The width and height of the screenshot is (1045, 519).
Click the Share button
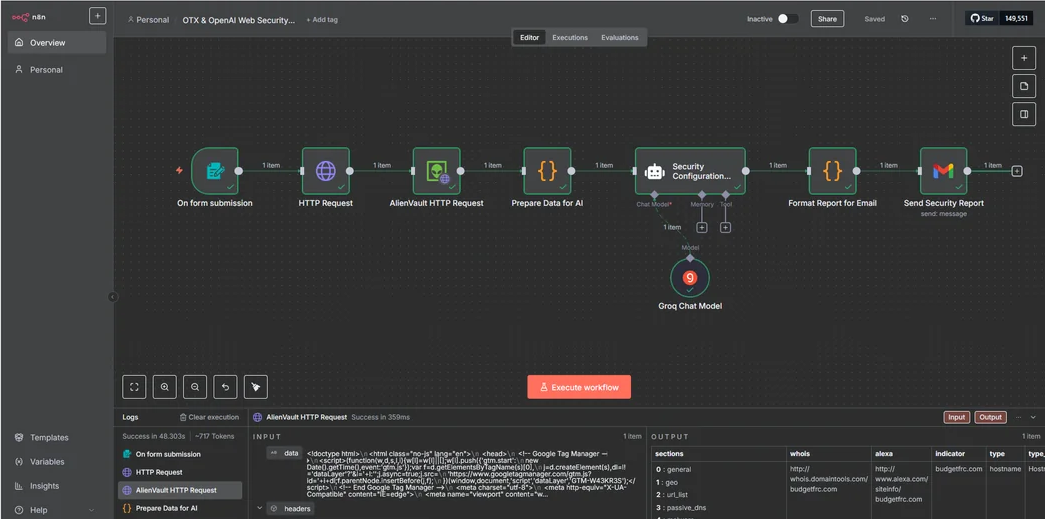827,19
